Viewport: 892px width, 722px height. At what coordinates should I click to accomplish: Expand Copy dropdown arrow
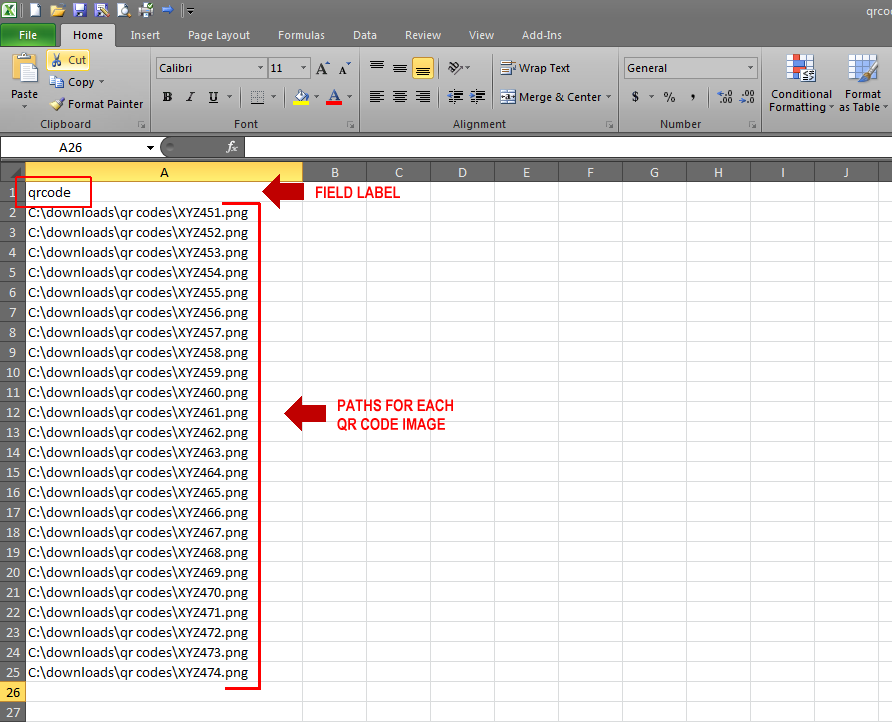tap(101, 82)
